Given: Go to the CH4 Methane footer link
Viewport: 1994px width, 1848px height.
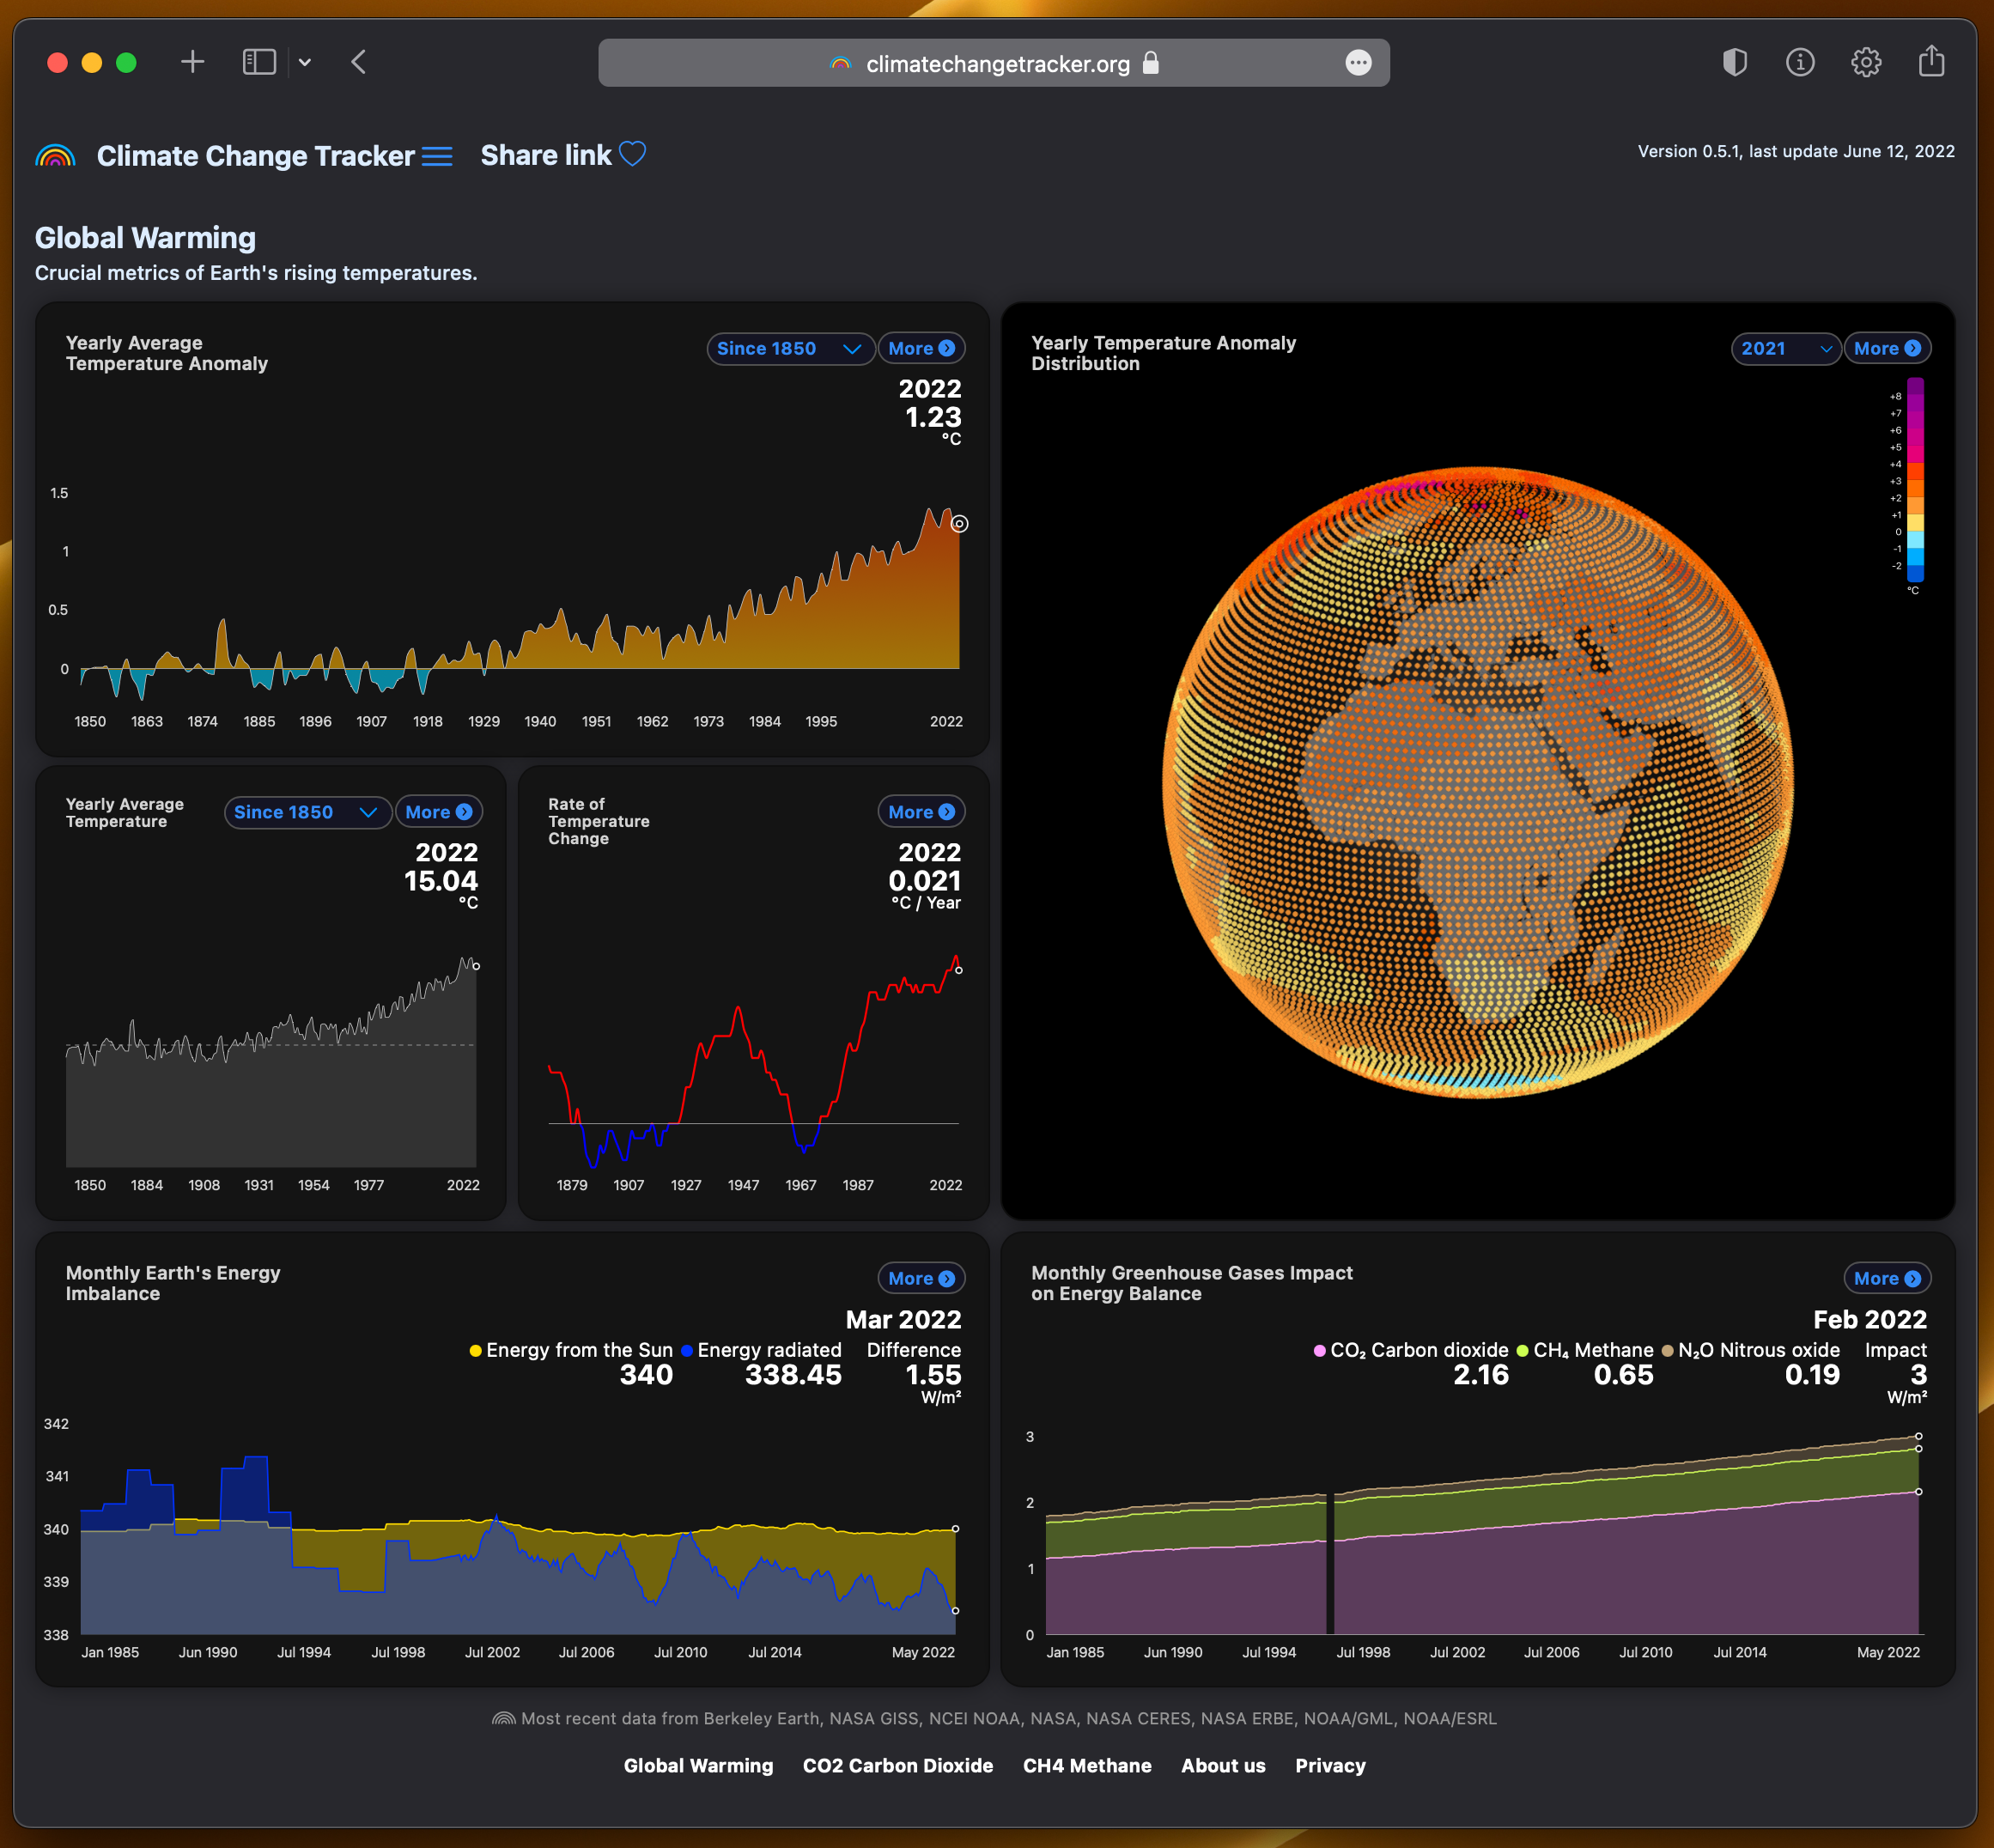Looking at the screenshot, I should tap(1086, 1765).
